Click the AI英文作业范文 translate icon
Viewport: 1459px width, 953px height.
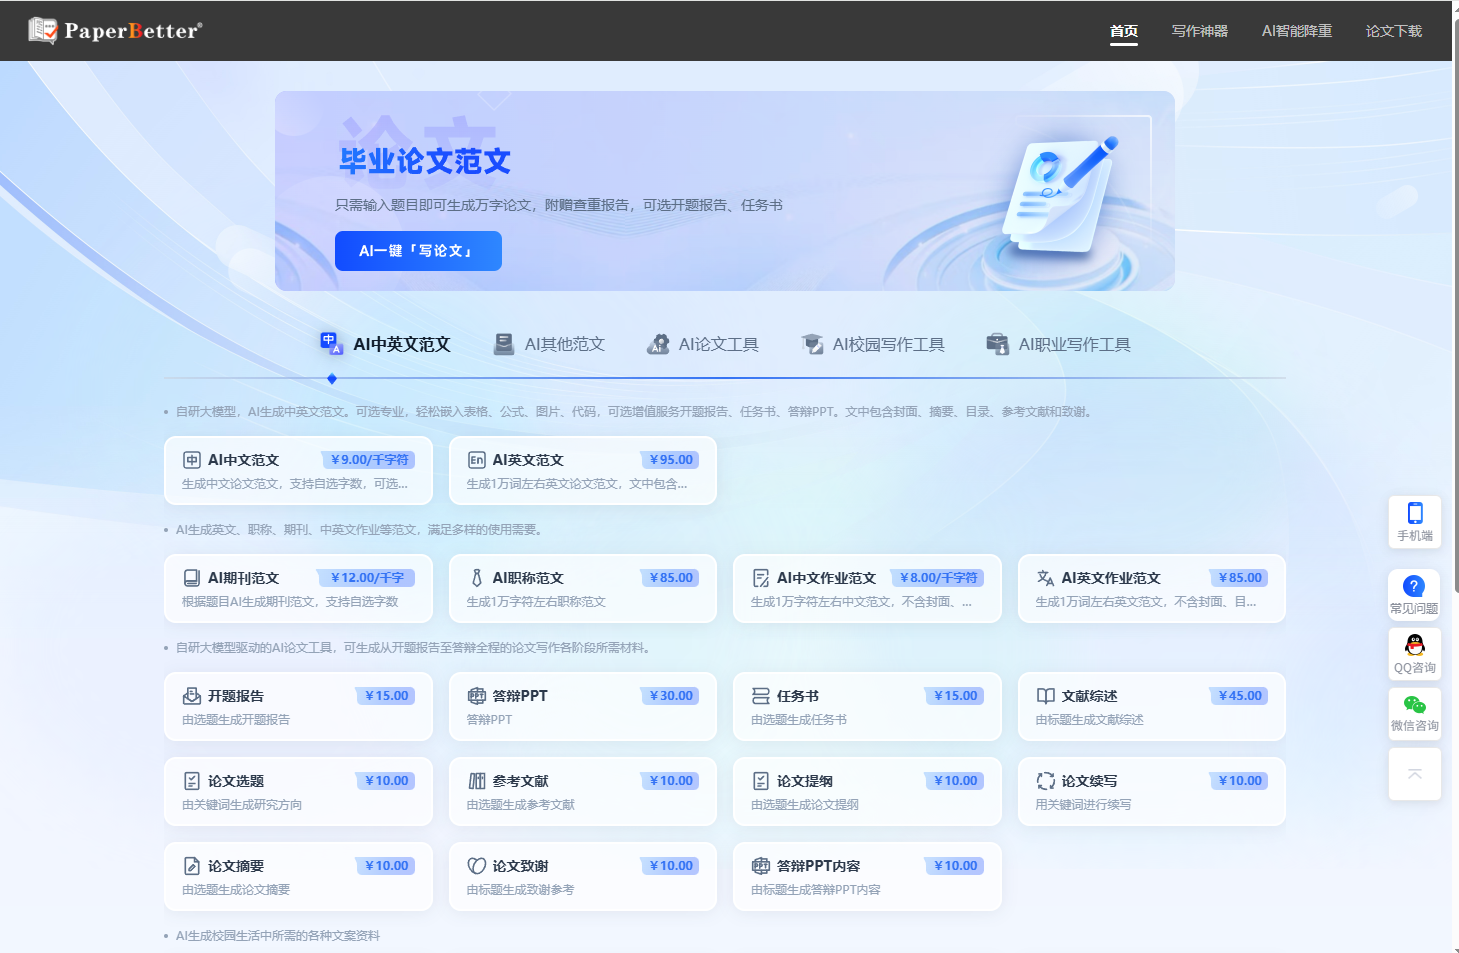point(1046,578)
